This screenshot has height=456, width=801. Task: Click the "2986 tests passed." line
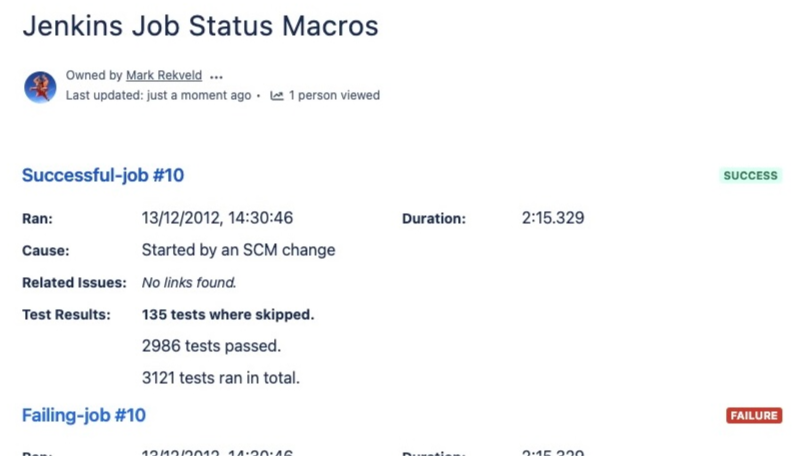[x=211, y=346]
